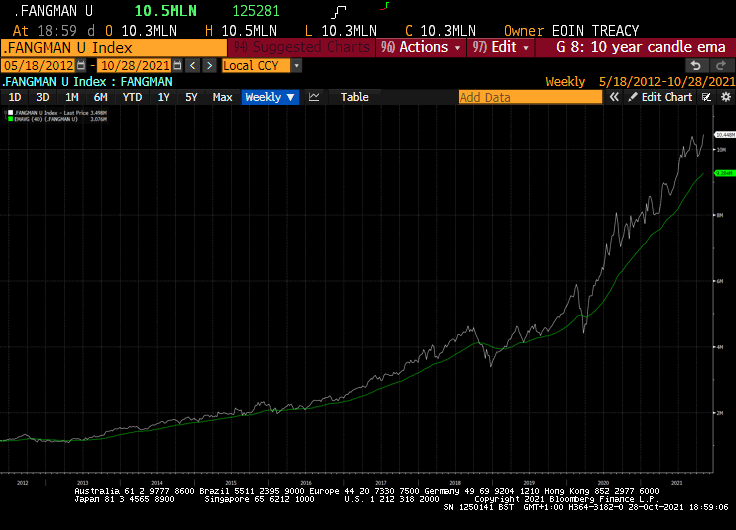Viewport: 736px width, 530px height.
Task: Select the YTD range tab
Action: coord(132,97)
